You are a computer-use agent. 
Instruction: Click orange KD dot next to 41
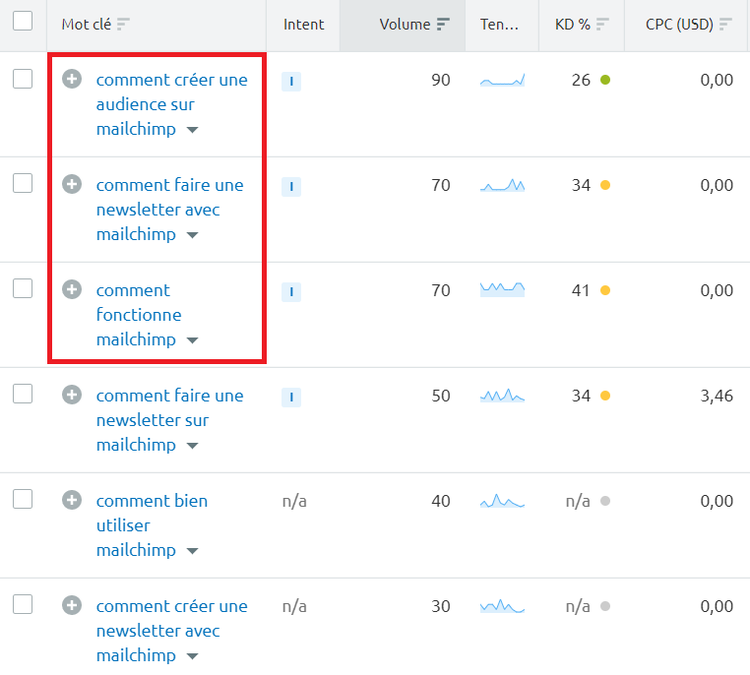point(605,290)
